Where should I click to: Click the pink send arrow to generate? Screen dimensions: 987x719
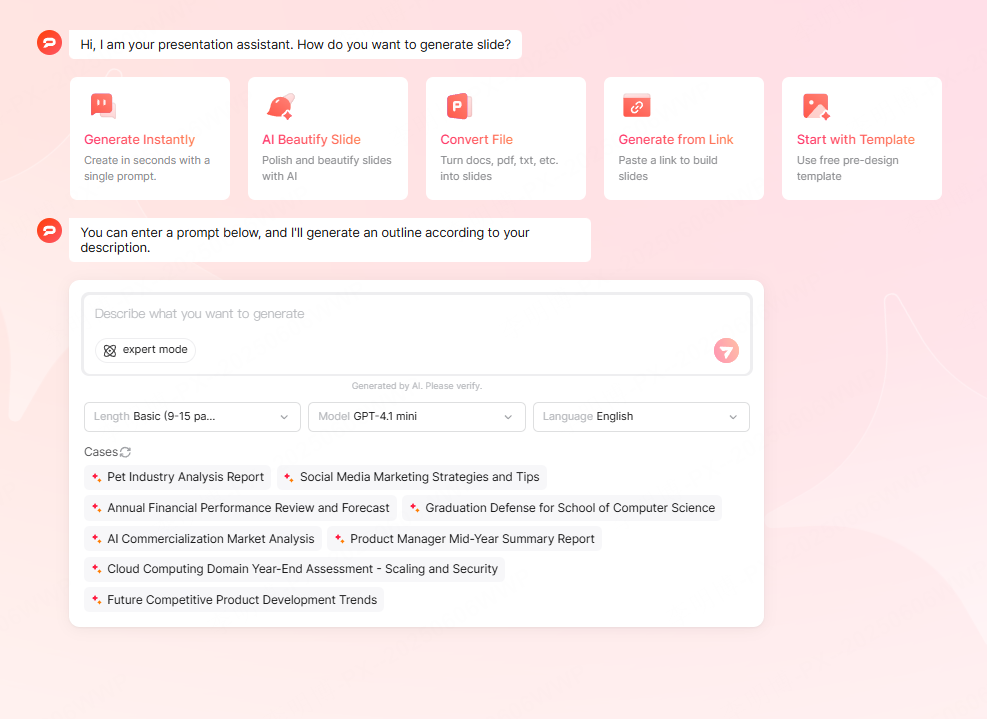[x=725, y=350]
